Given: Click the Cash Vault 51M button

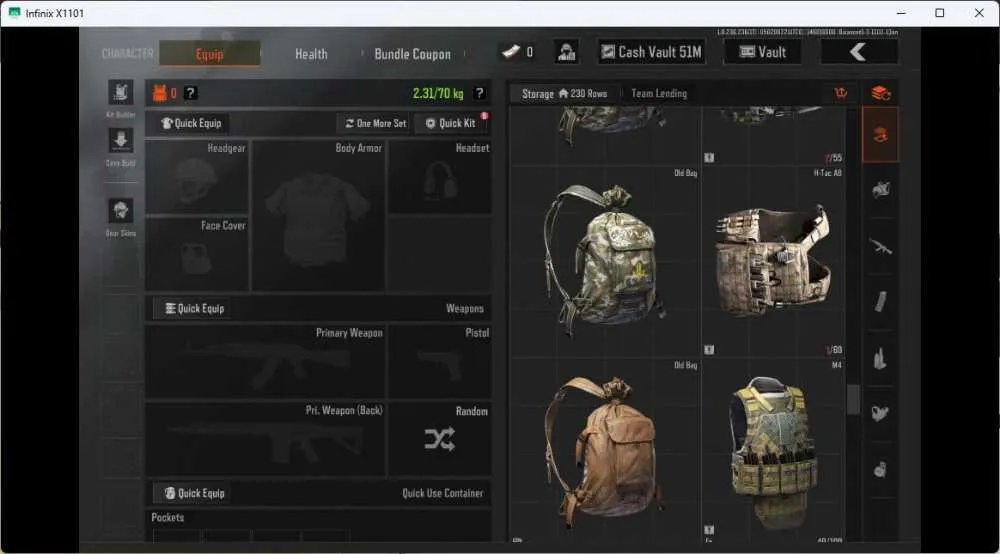Looking at the screenshot, I should point(652,52).
